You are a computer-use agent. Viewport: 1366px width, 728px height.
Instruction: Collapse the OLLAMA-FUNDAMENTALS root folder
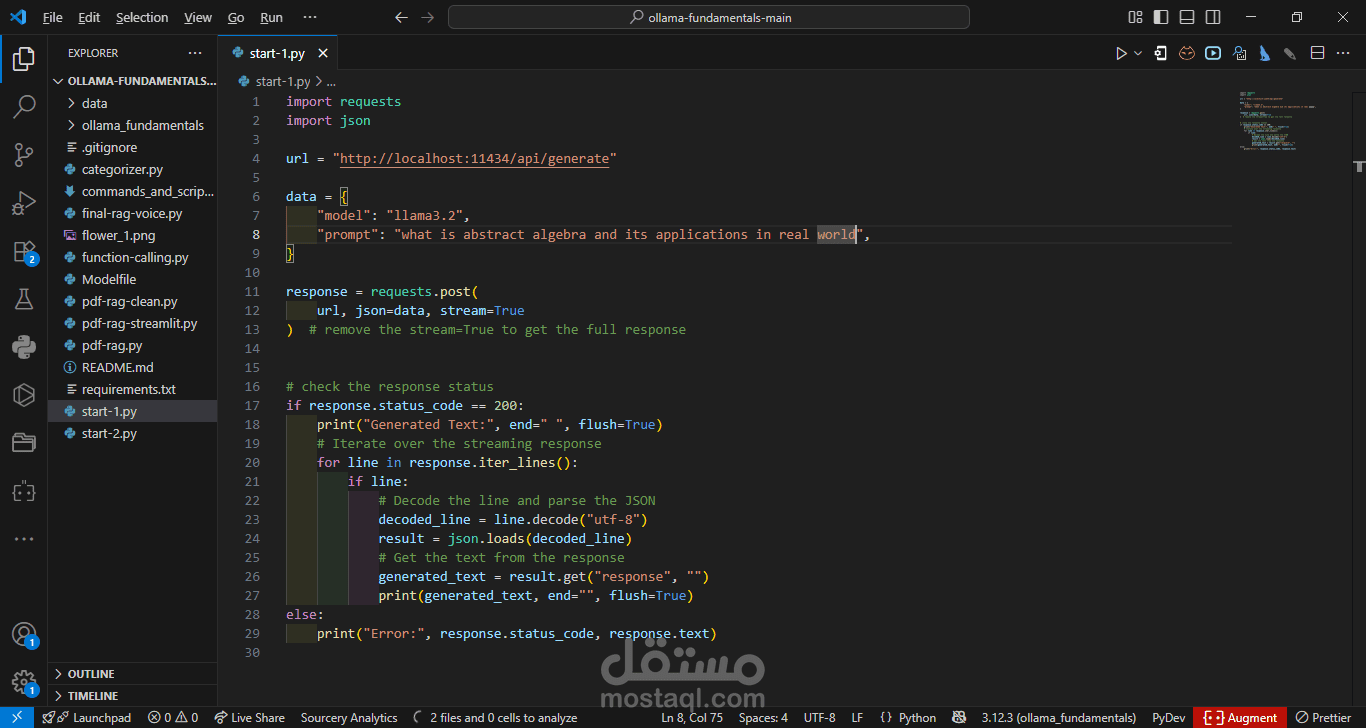tap(134, 81)
